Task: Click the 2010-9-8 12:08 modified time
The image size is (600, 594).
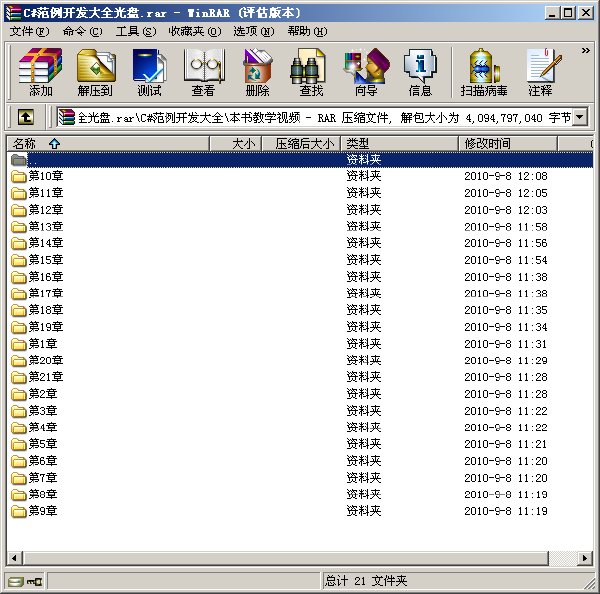Action: click(x=506, y=176)
